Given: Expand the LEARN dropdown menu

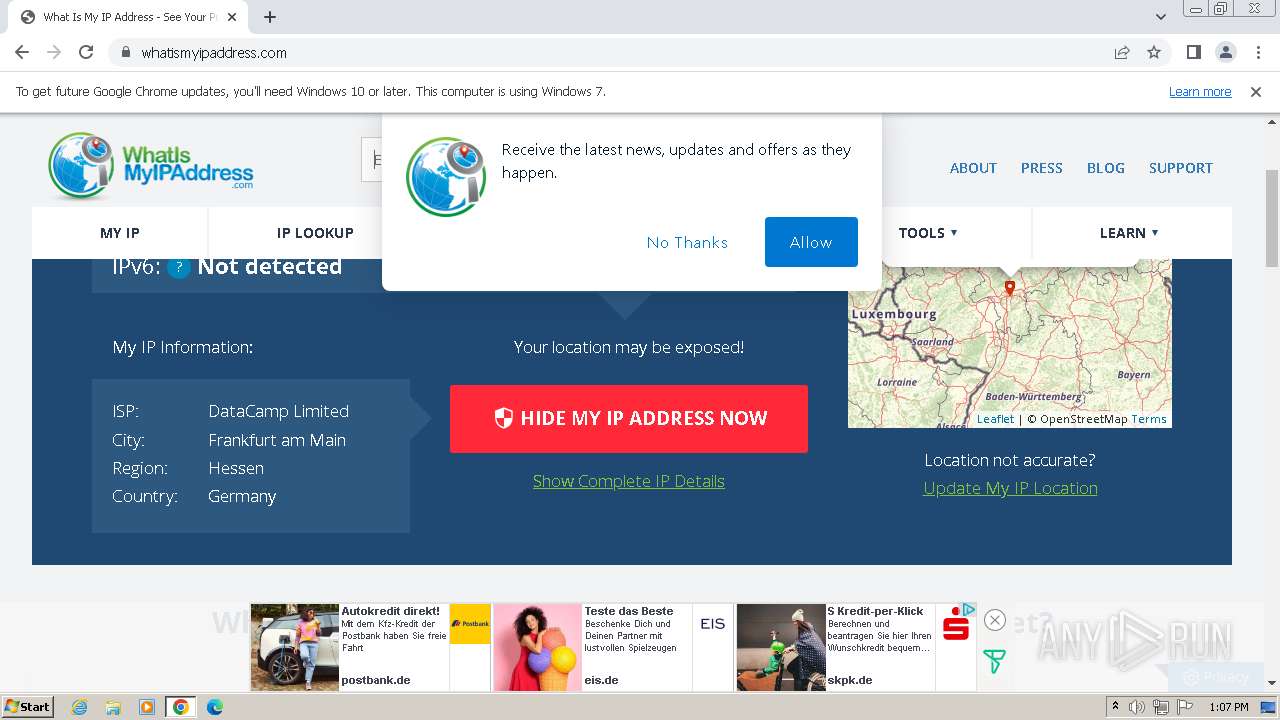Looking at the screenshot, I should click(x=1129, y=233).
